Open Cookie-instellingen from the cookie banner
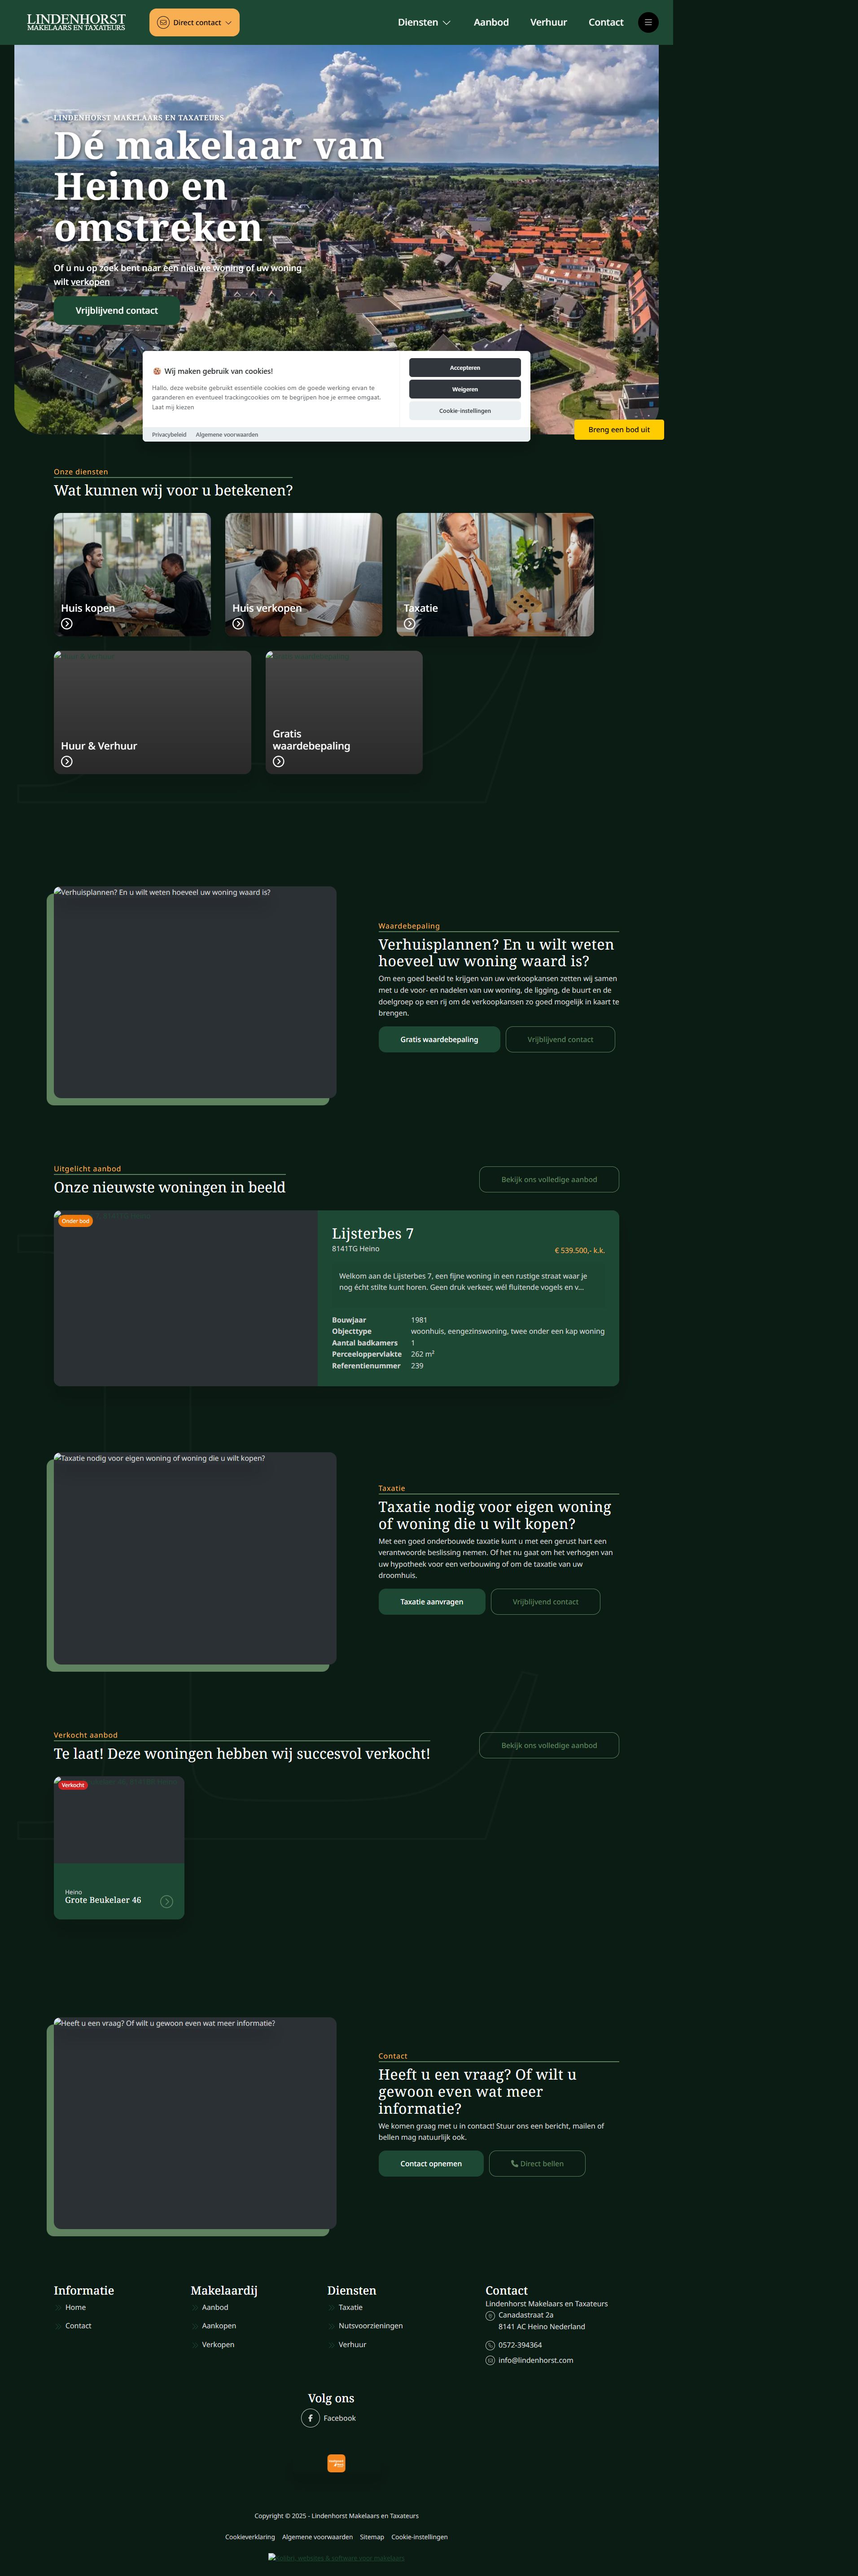This screenshot has width=858, height=2576. 464,410
